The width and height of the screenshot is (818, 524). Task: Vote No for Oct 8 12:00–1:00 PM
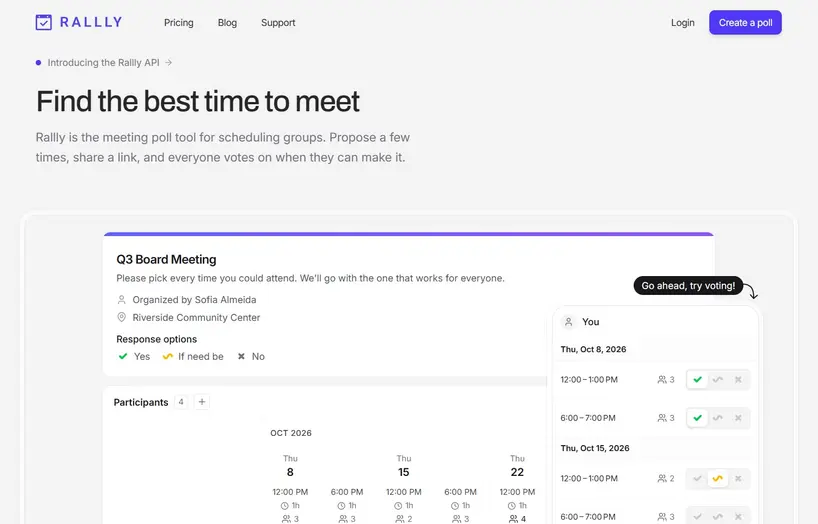click(x=738, y=379)
